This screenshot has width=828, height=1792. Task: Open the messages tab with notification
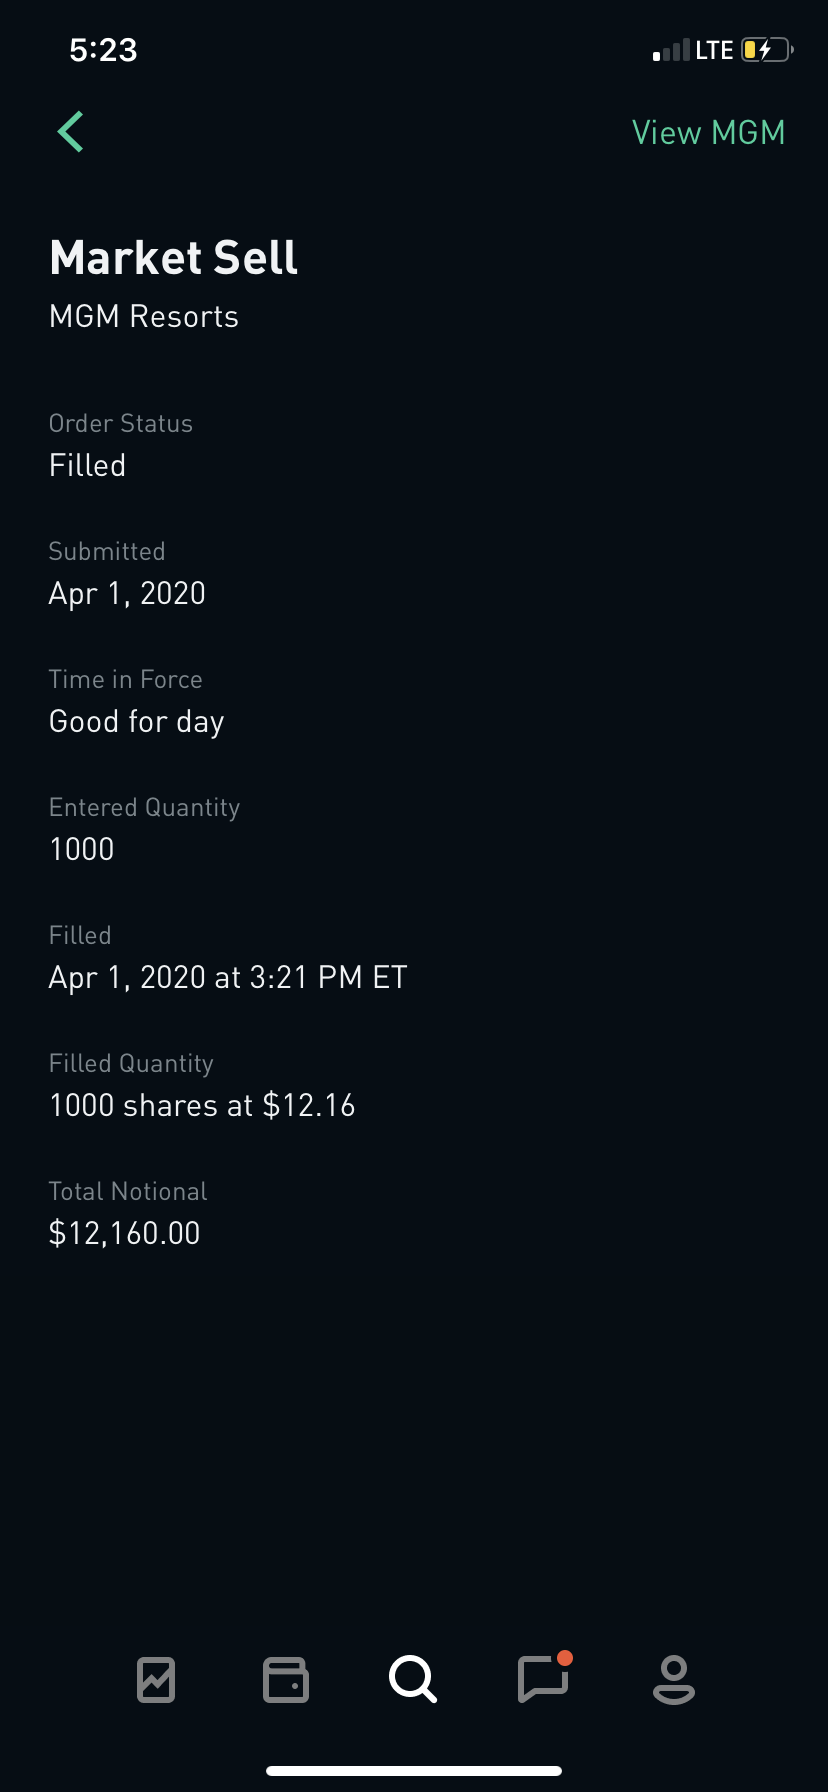[543, 1679]
